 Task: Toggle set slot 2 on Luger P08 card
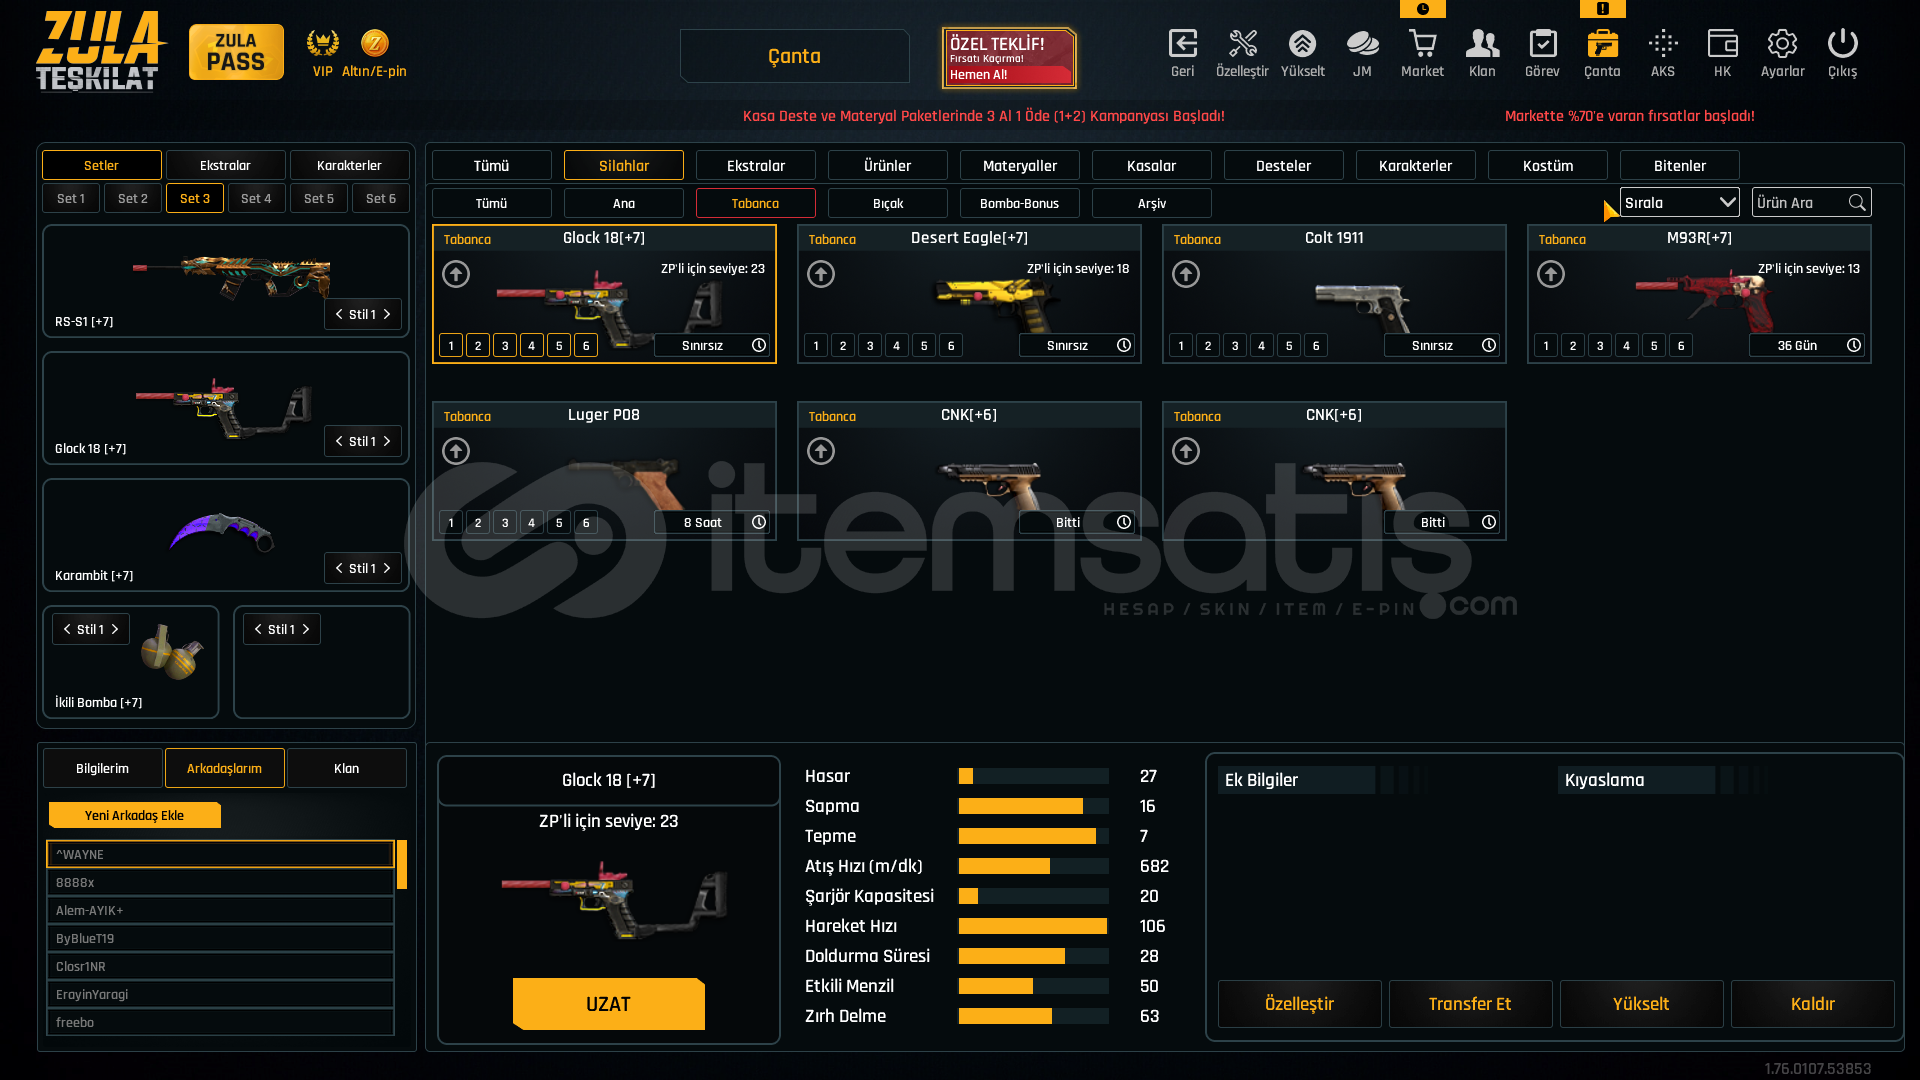[x=478, y=522]
